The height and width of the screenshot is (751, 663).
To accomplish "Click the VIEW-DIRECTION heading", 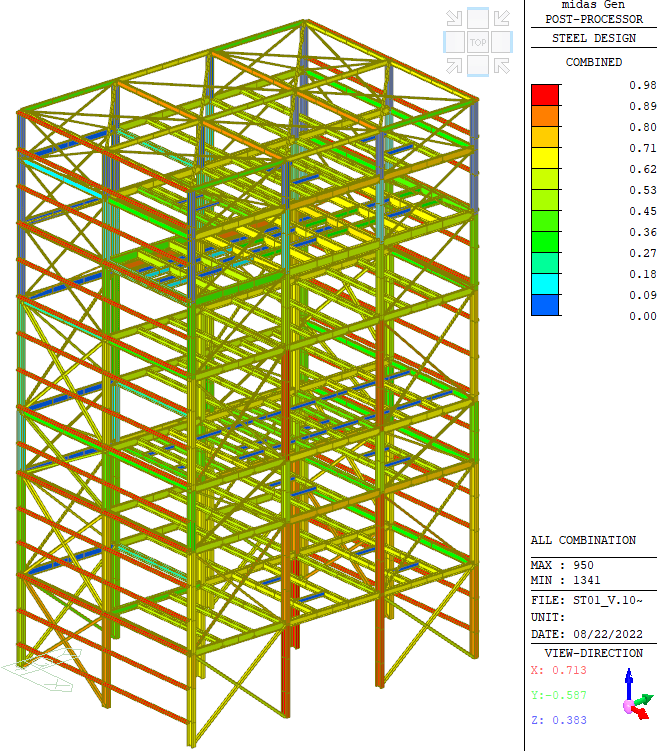I will click(594, 653).
